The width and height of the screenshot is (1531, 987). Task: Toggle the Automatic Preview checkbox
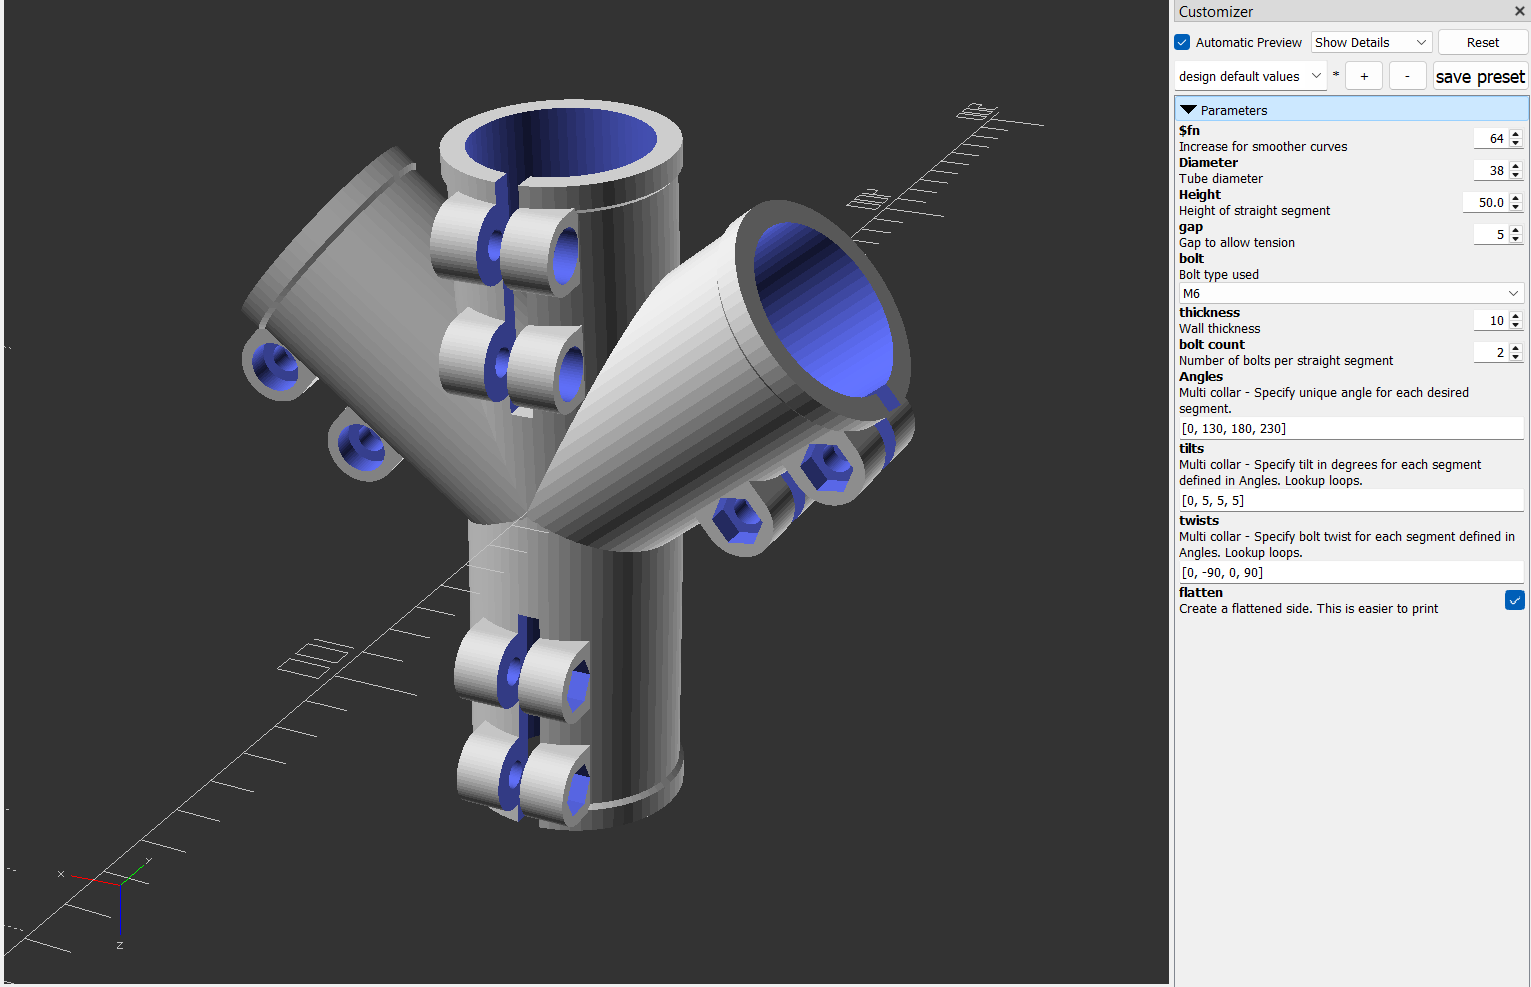[x=1182, y=42]
